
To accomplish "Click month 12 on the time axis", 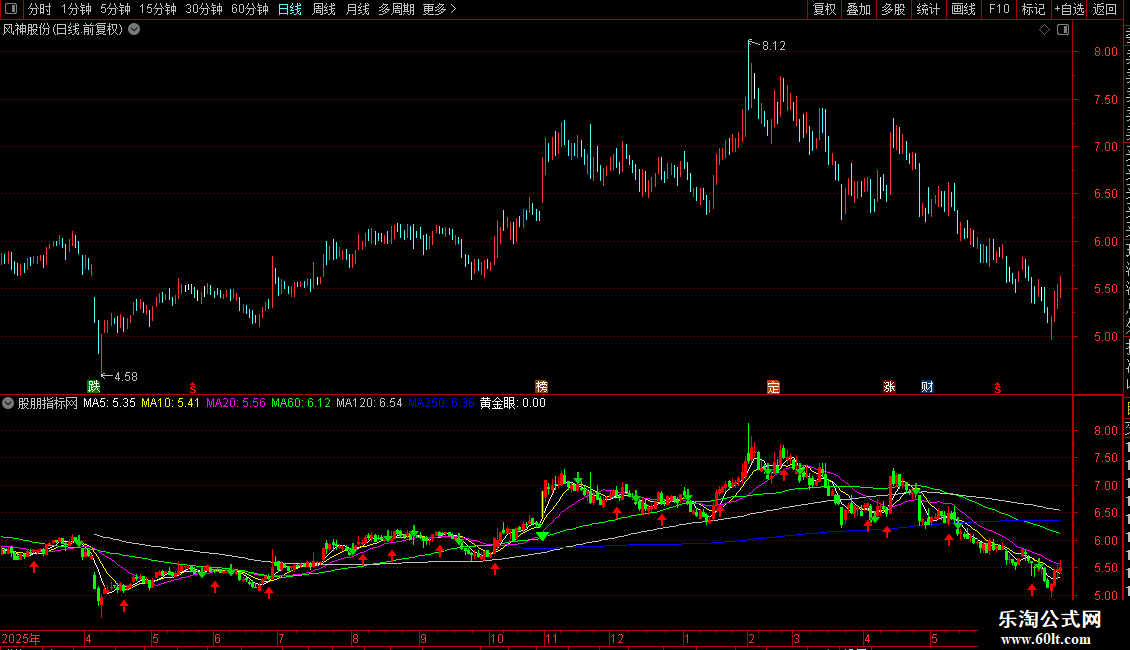I will click(616, 639).
